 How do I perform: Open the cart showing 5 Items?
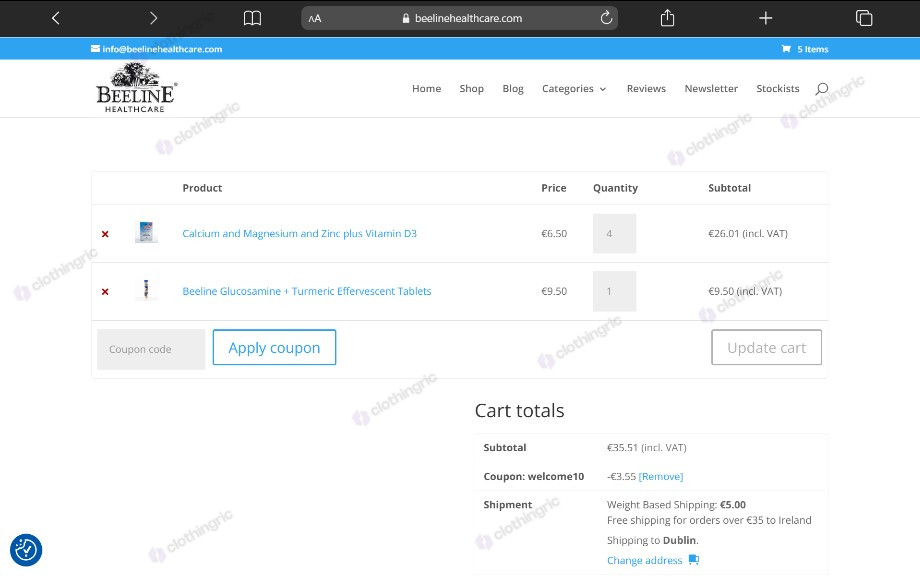[x=805, y=49]
